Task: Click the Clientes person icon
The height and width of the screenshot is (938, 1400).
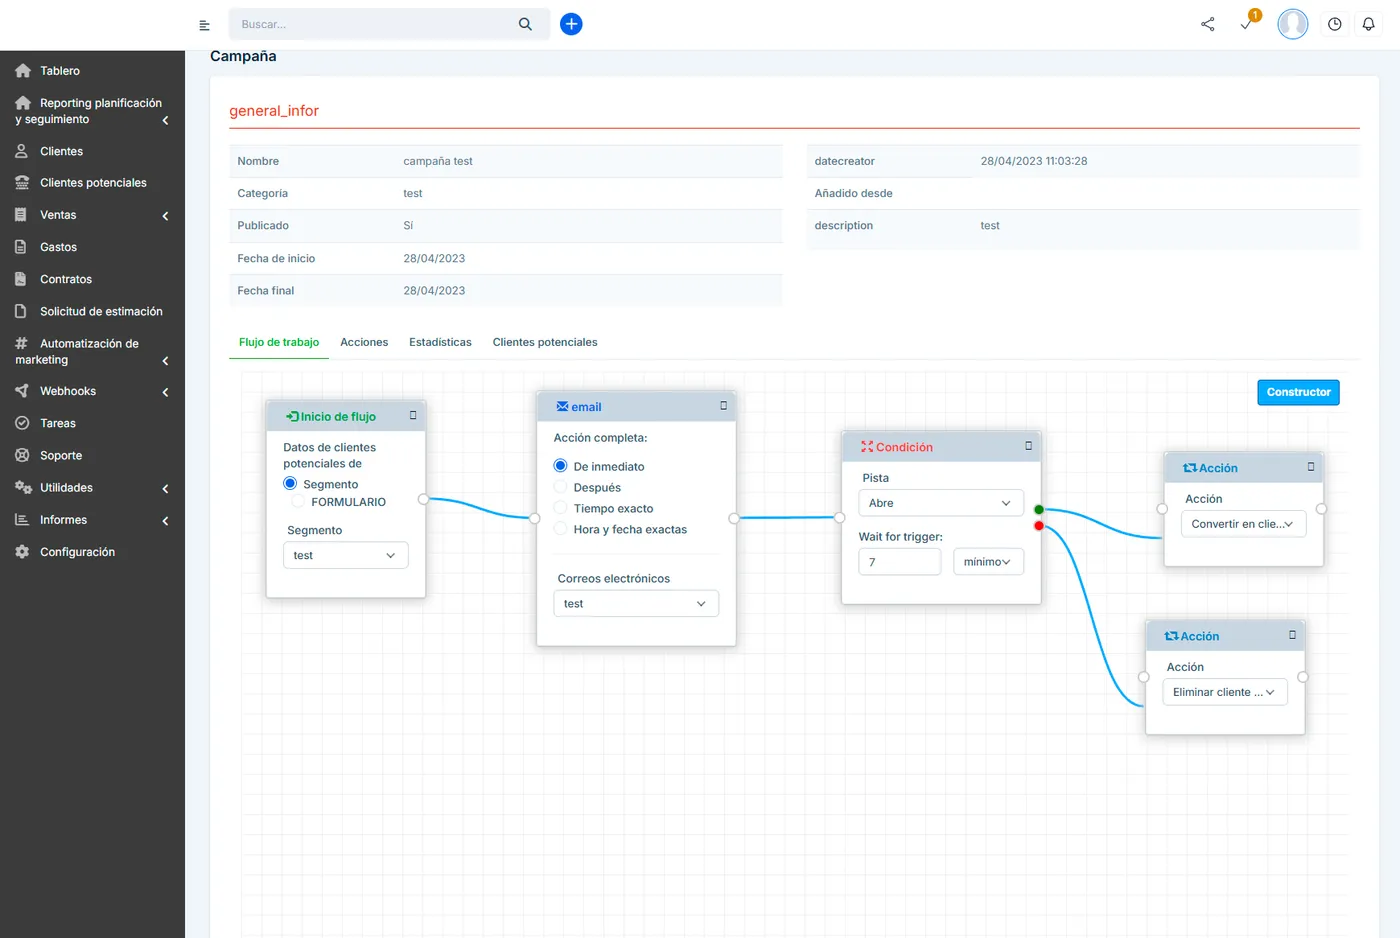Action: pyautogui.click(x=22, y=151)
